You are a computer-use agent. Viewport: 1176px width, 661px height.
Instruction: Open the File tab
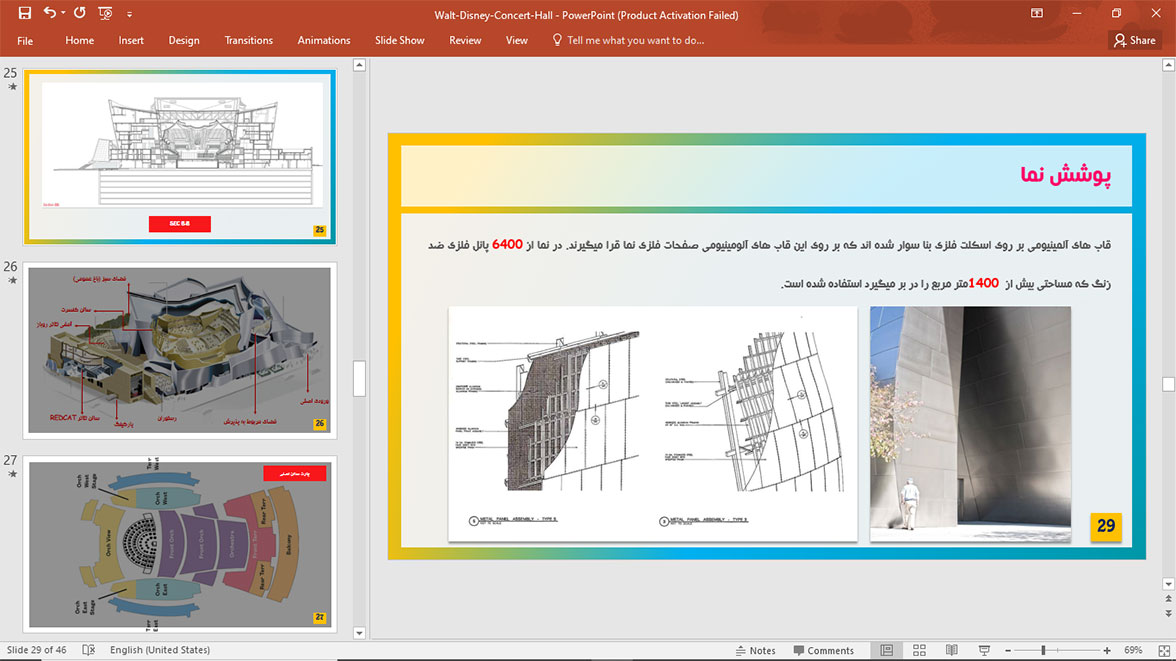pyautogui.click(x=25, y=41)
